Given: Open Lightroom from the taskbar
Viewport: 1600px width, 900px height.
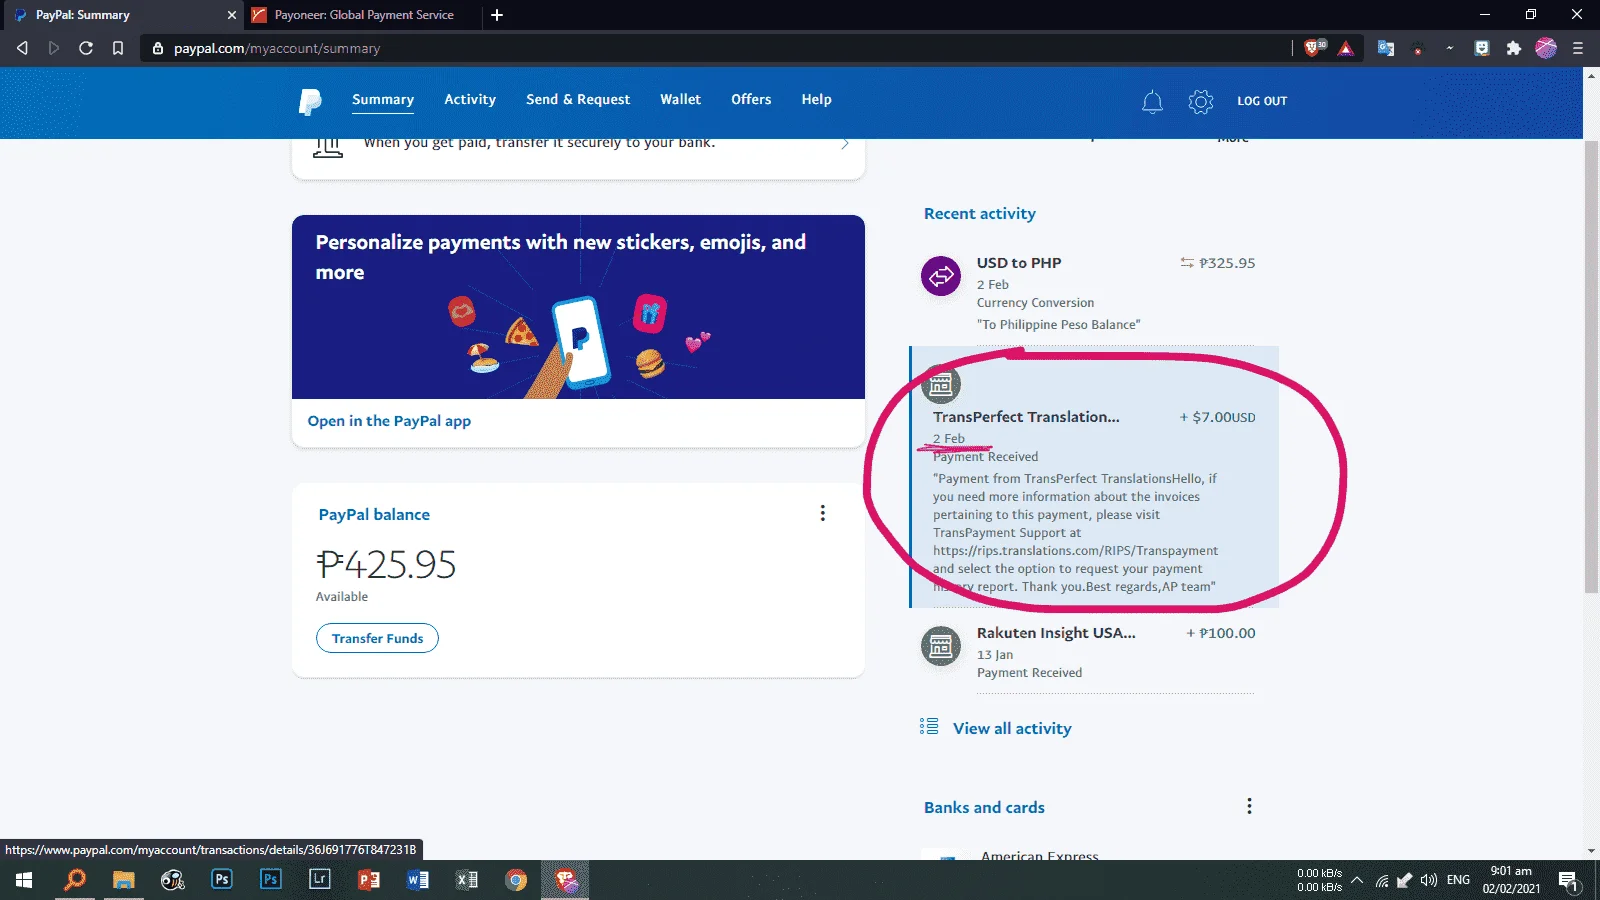Looking at the screenshot, I should (x=320, y=880).
